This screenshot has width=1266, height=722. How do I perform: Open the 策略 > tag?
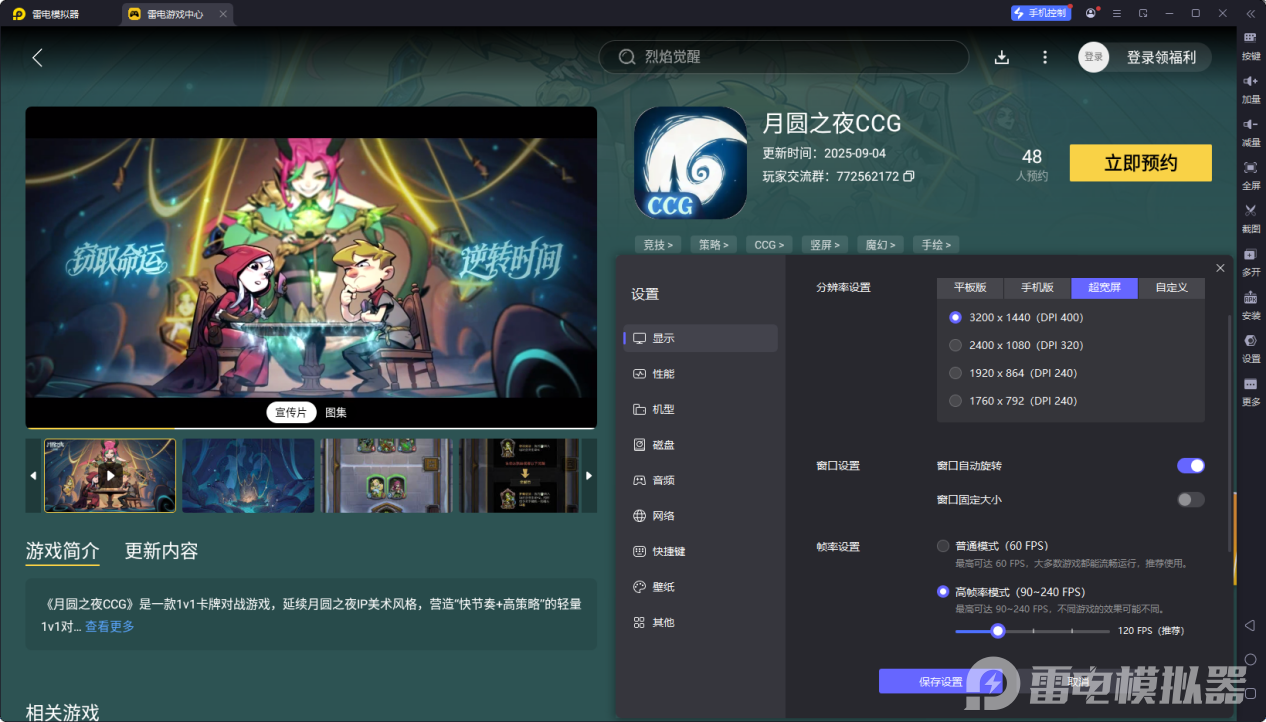pyautogui.click(x=714, y=244)
